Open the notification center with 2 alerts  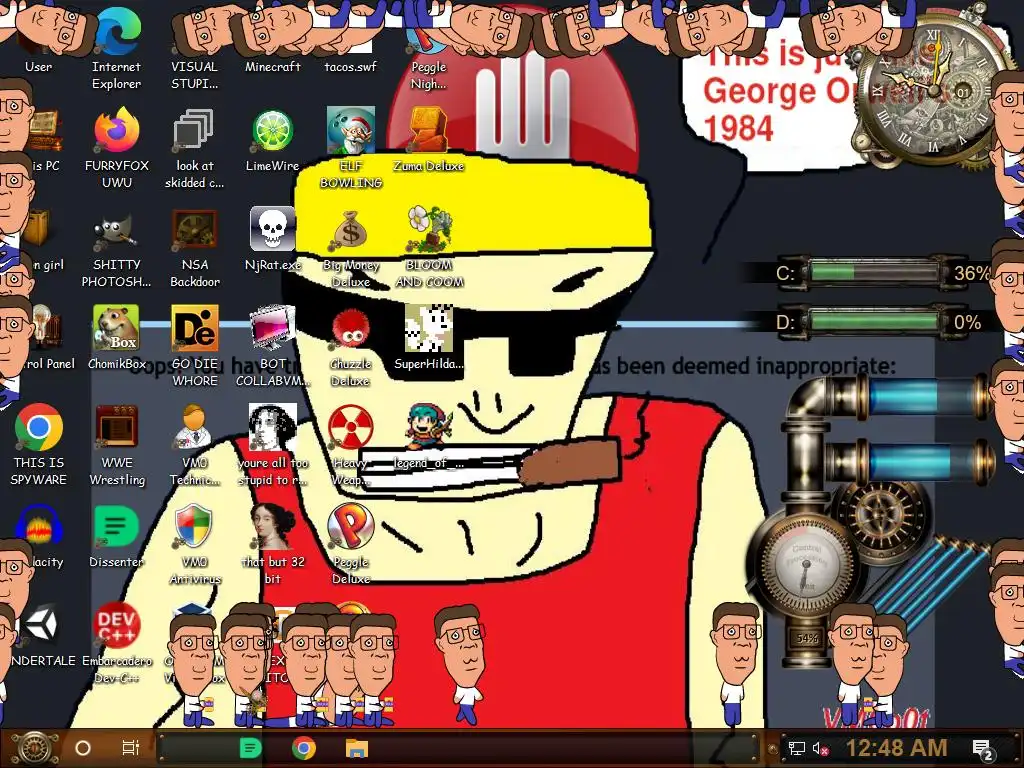point(984,750)
